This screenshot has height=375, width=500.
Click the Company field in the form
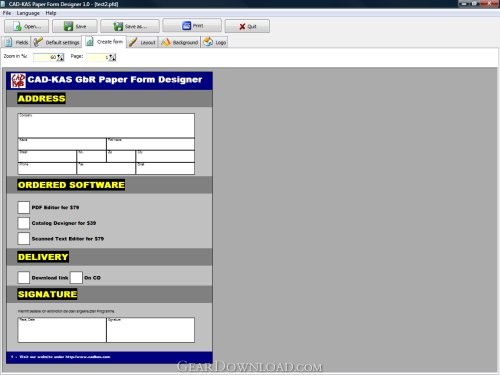pyautogui.click(x=106, y=126)
